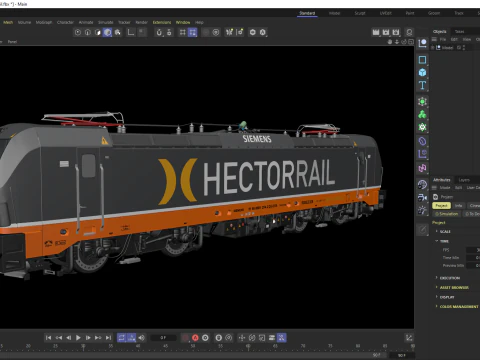Image resolution: width=480 pixels, height=360 pixels.
Task: Open the Animate menu
Action: (86, 22)
